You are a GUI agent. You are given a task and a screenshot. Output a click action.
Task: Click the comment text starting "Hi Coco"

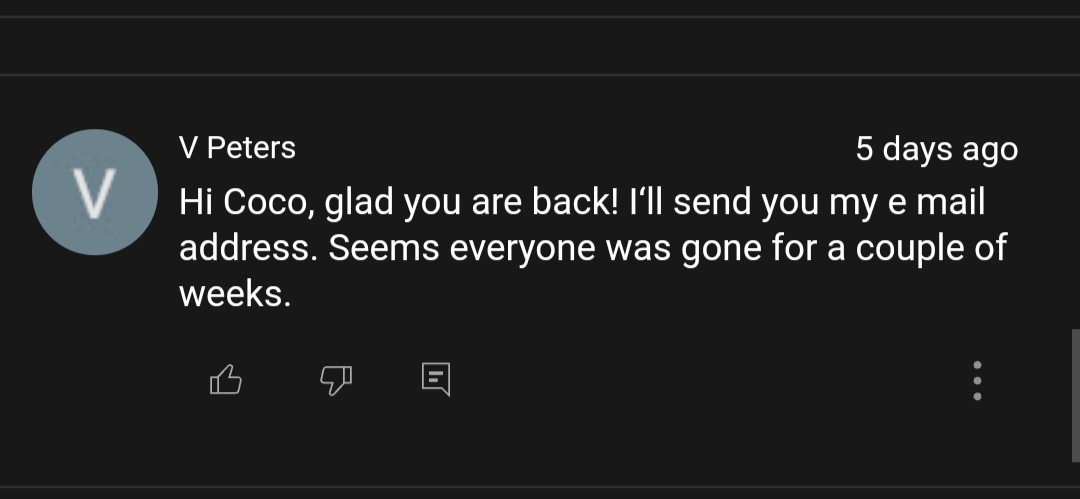(580, 203)
